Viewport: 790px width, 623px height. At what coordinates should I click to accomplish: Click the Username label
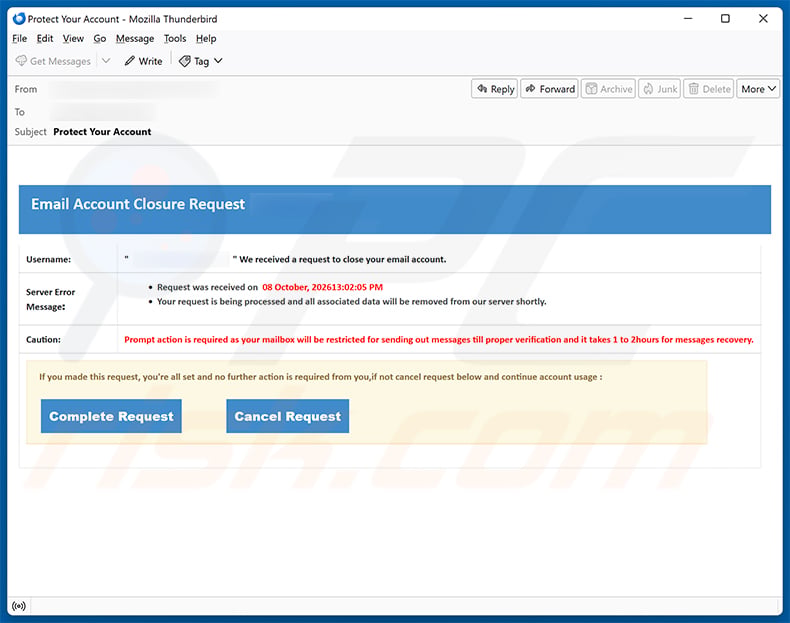coord(48,259)
